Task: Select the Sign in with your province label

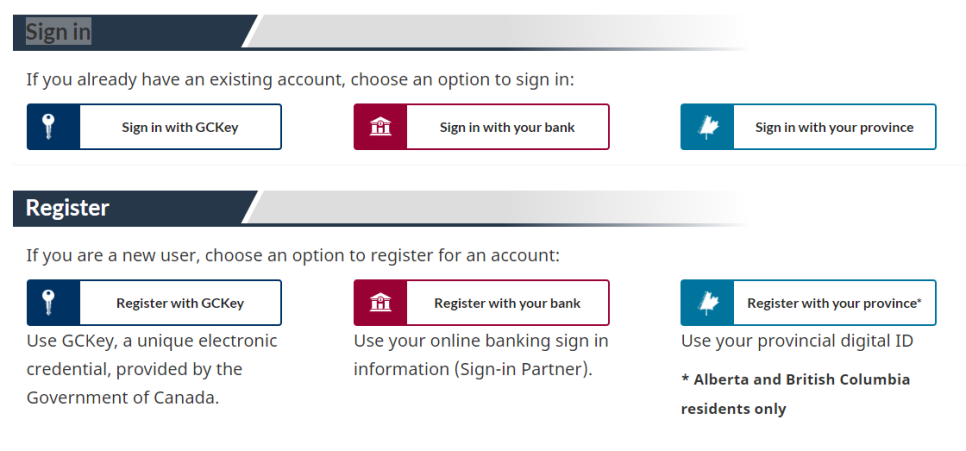Action: [x=834, y=127]
